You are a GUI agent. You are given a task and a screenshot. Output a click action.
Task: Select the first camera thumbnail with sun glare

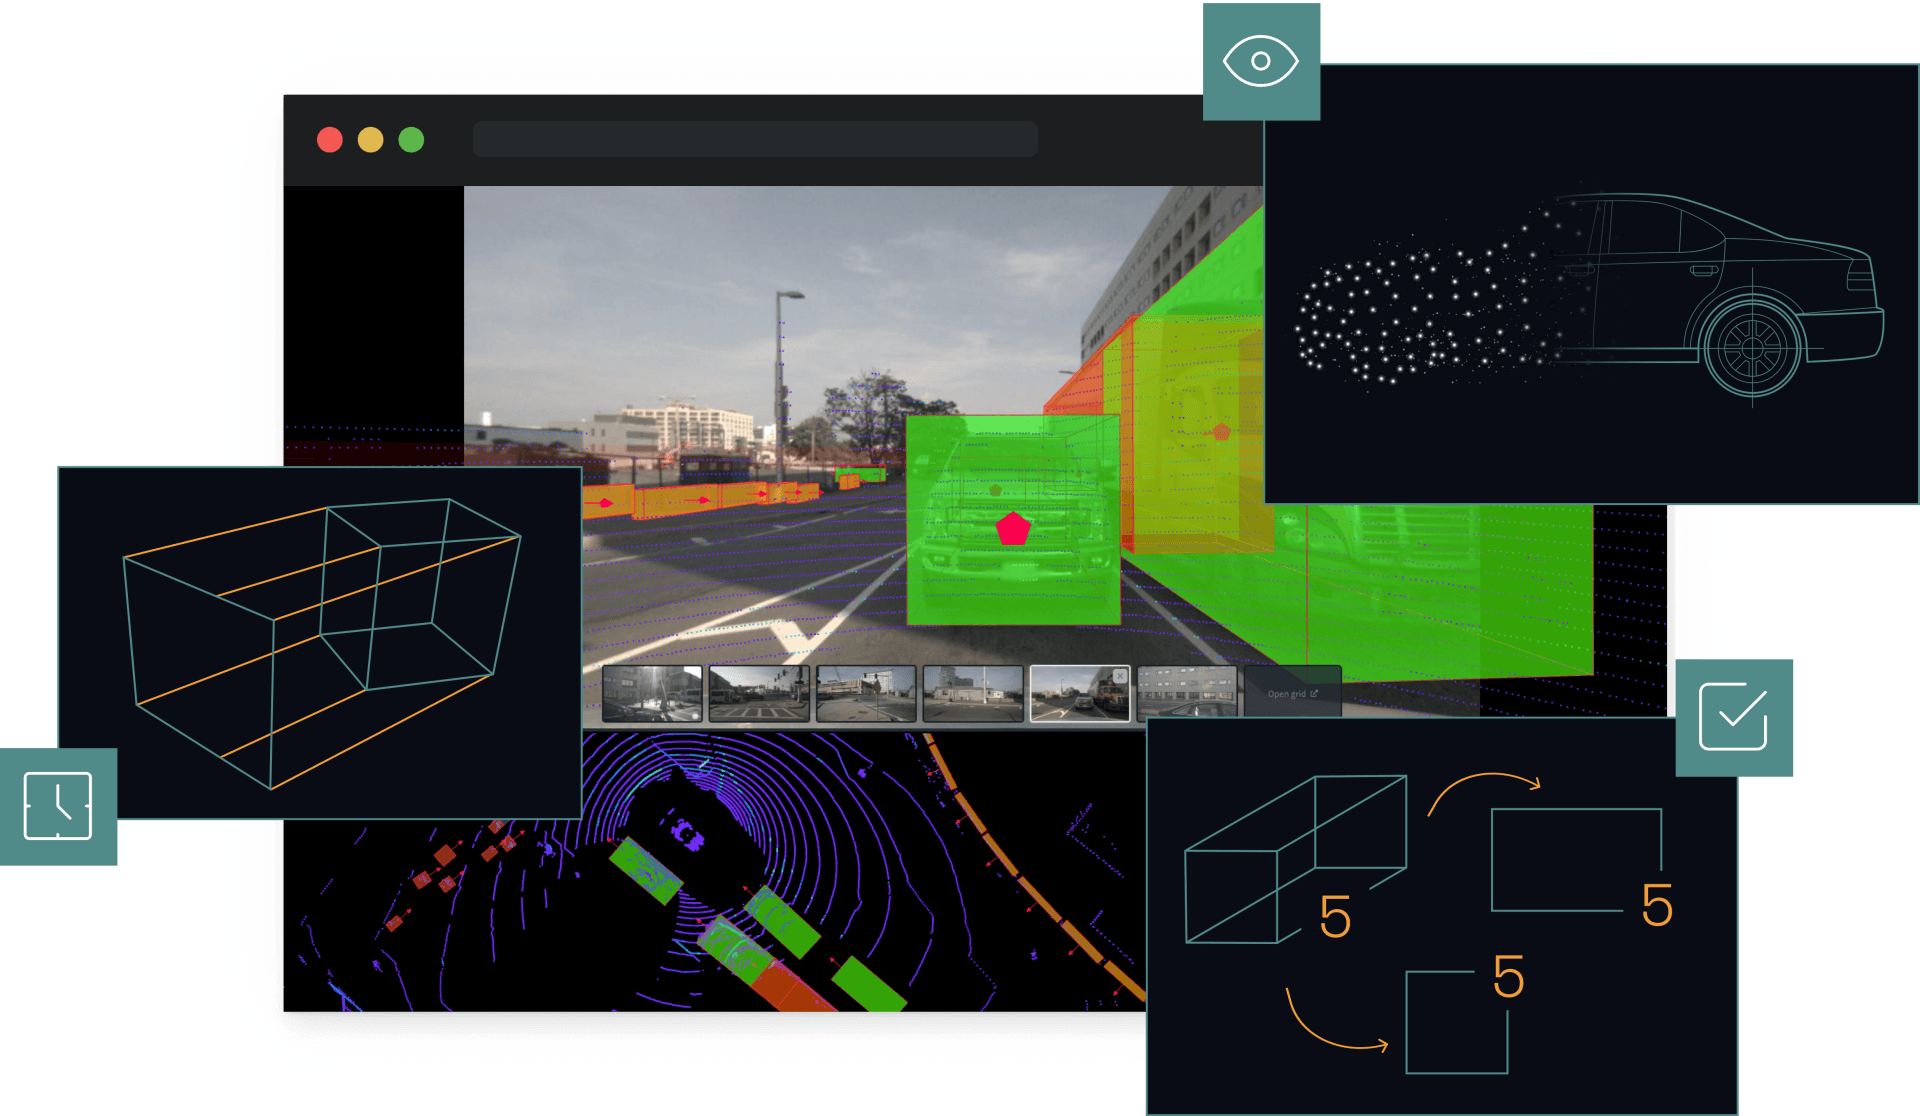[652, 693]
